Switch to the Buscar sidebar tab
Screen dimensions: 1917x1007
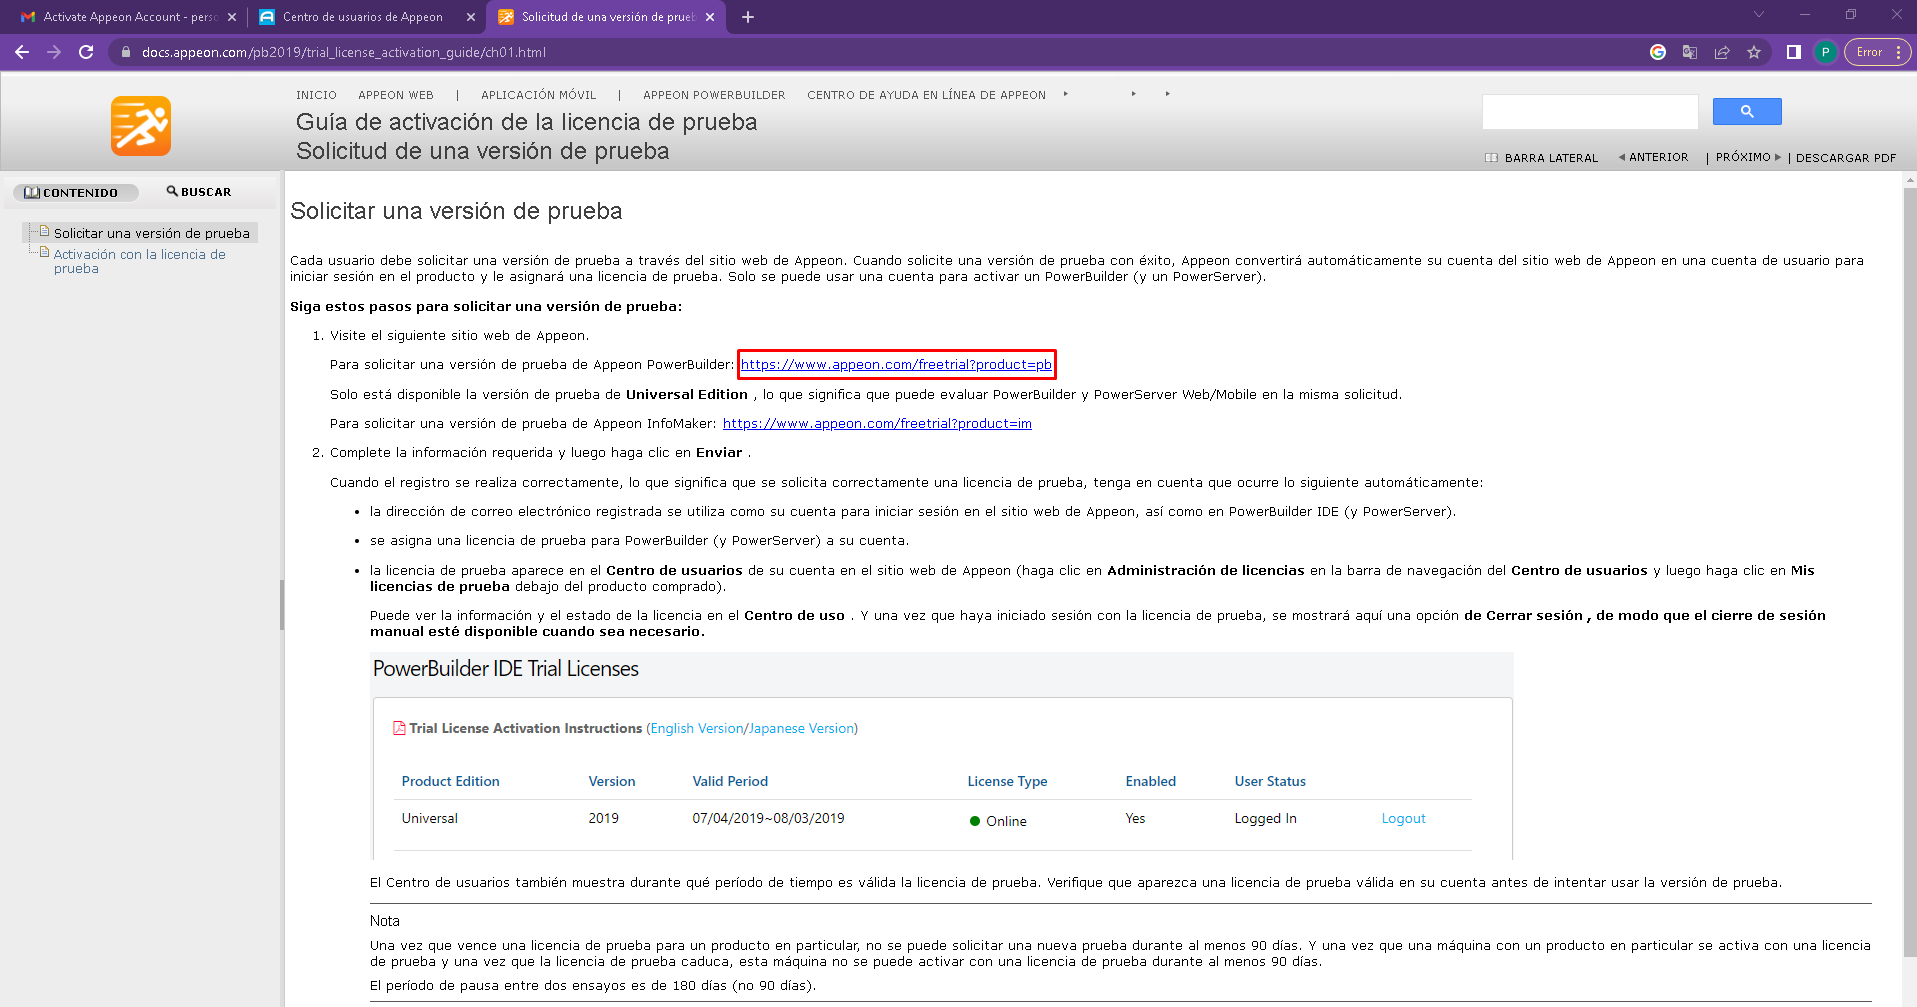199,192
